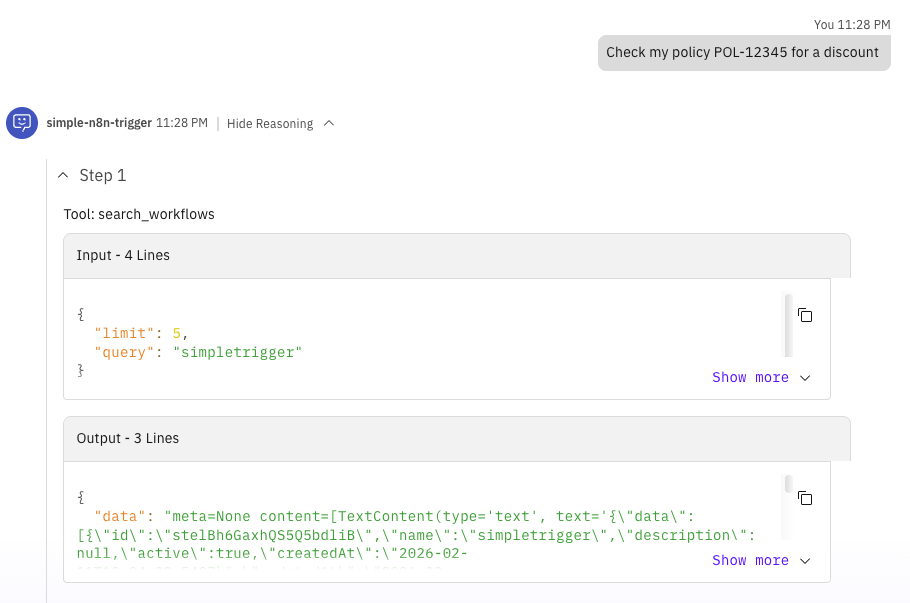
Task: Click the "Tool: search_workflows" line
Action: 139,214
